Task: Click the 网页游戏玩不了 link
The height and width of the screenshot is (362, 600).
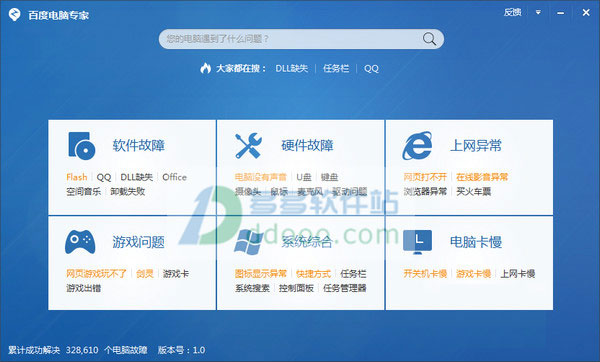Action: (x=96, y=274)
